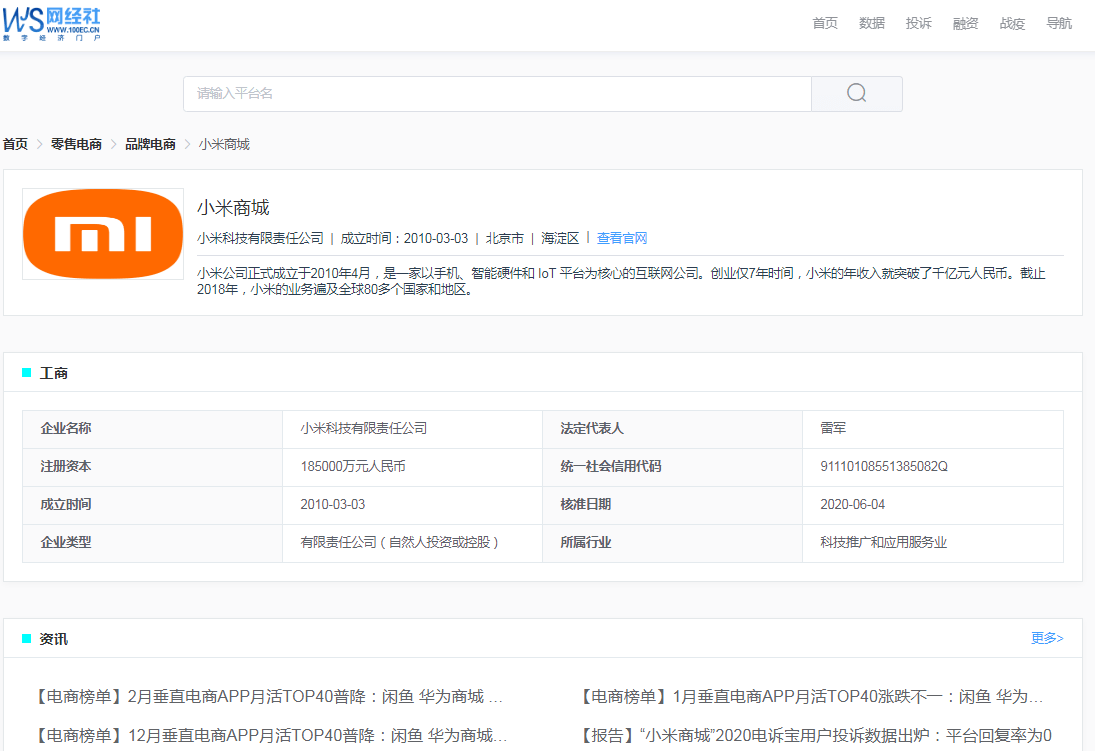This screenshot has width=1095, height=751.
Task: Click the company name 小米科技有限责任公司 under the title
Action: pyautogui.click(x=260, y=238)
